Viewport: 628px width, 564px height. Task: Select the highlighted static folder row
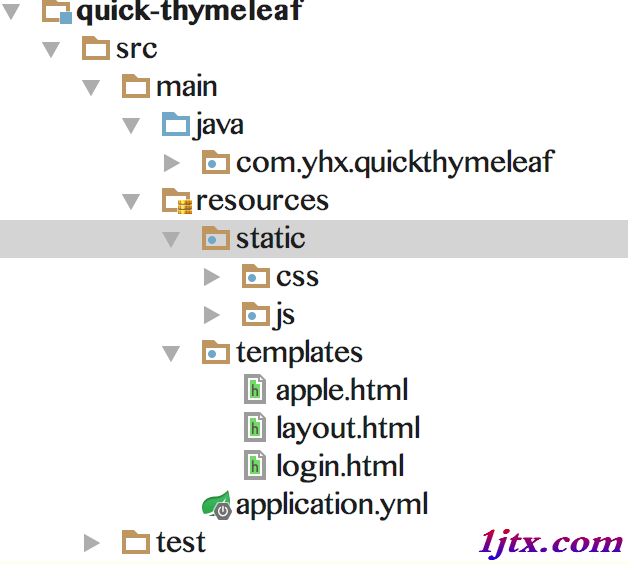(314, 239)
